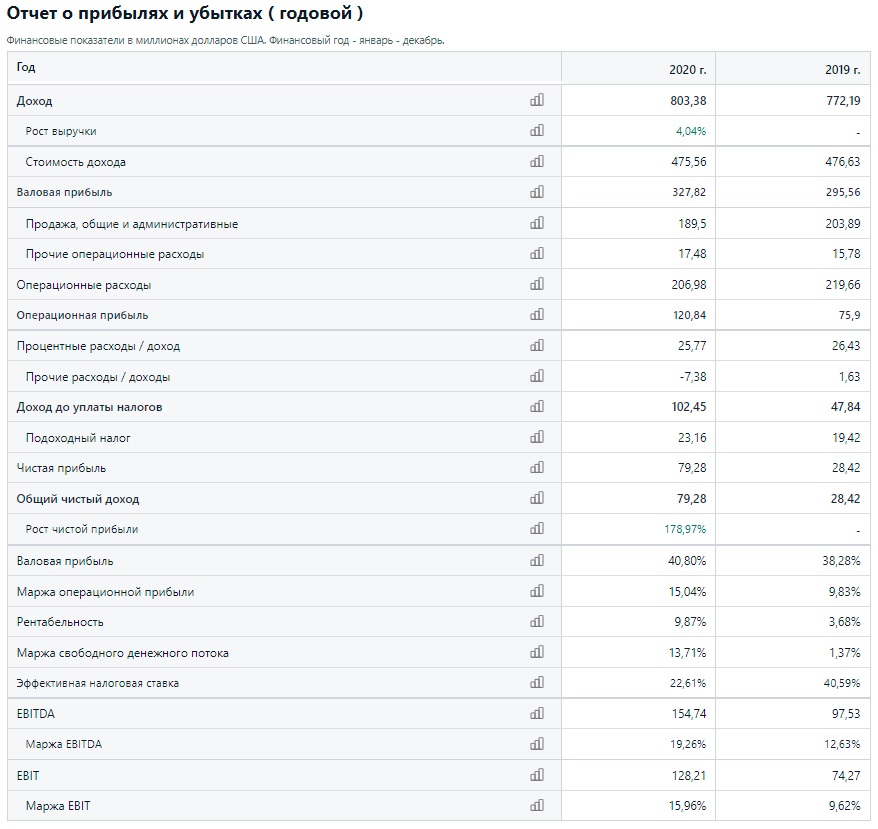View chart for Доход до уплаты налогов

[x=537, y=406]
